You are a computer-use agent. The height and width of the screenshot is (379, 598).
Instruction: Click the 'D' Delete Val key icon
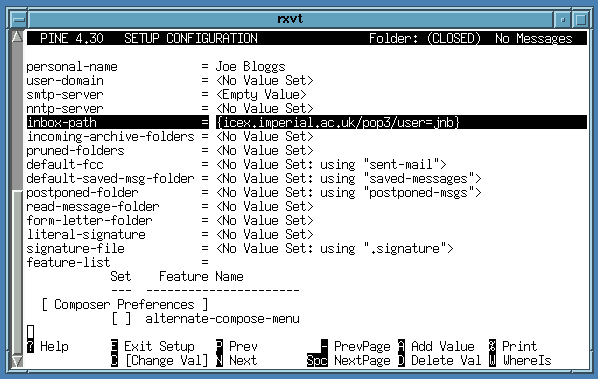pos(402,360)
